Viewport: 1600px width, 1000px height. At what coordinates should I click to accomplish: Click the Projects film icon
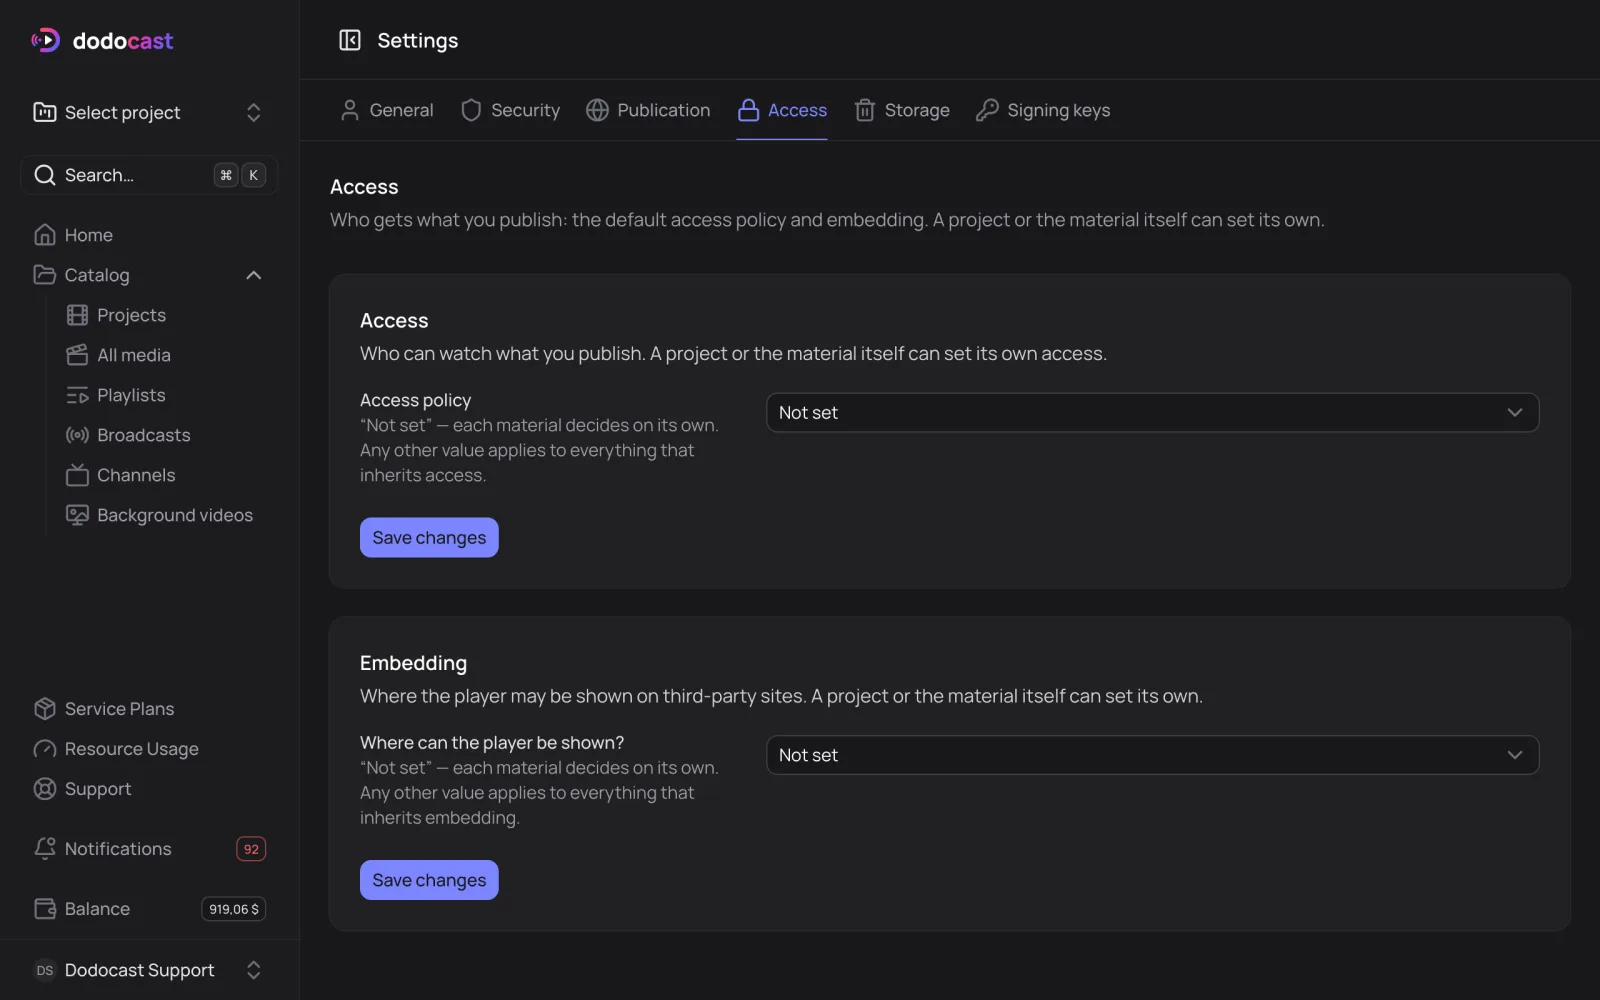click(x=77, y=315)
